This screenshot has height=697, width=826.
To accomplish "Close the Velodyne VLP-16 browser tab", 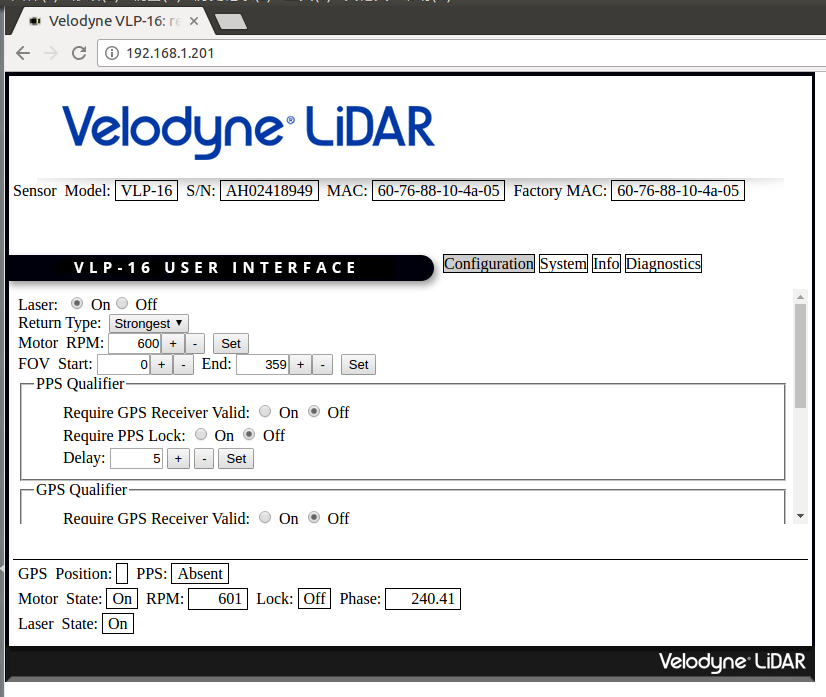I will click(194, 21).
